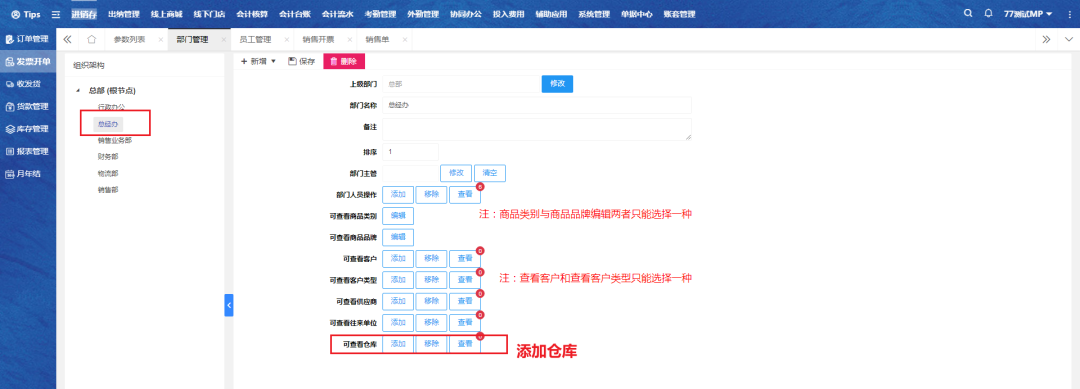
Task: Click 添加 in the 可查看客户 row
Action: tap(398, 259)
